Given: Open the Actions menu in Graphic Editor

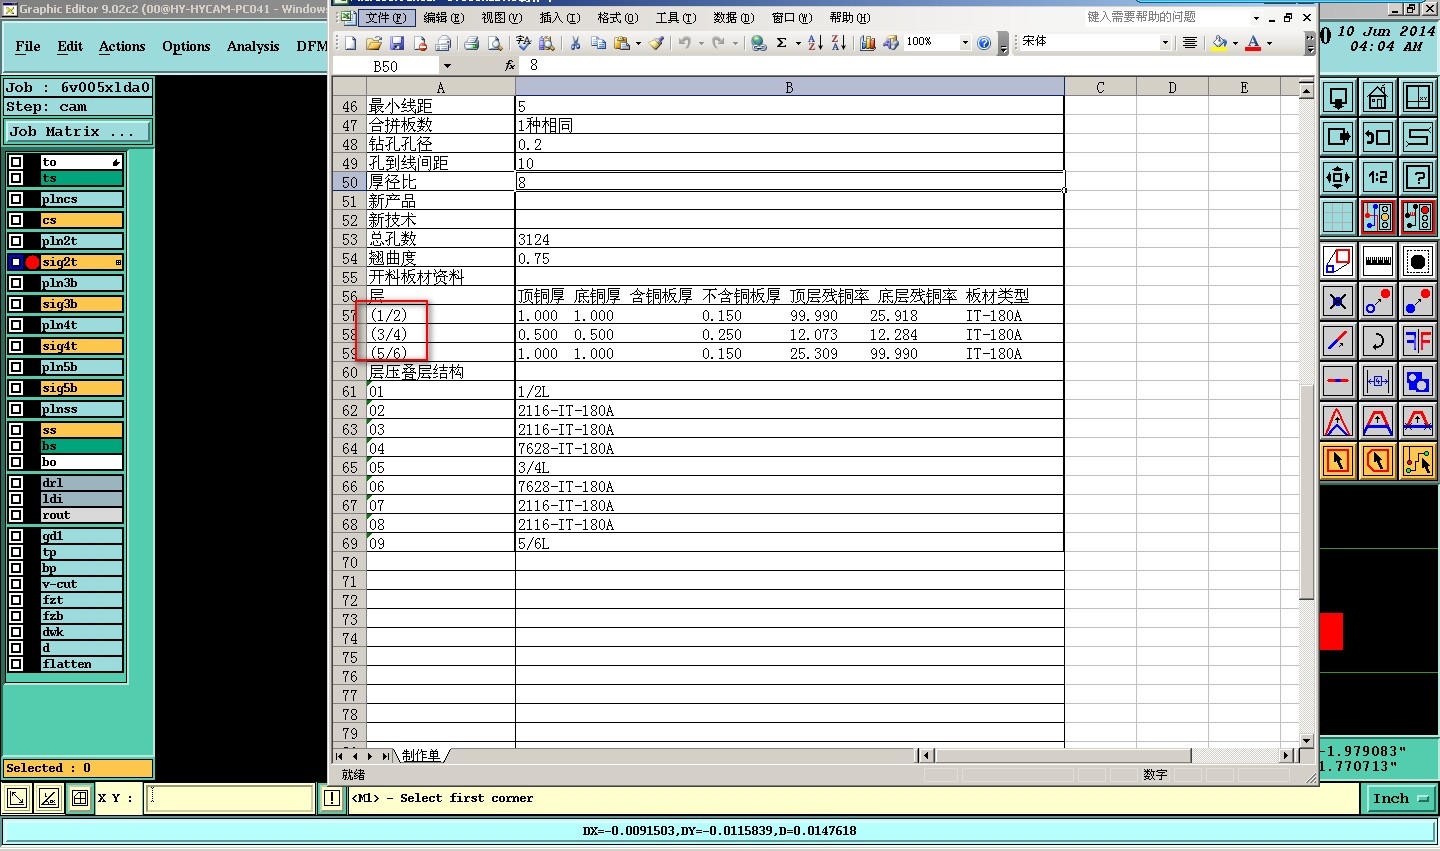Looking at the screenshot, I should 122,46.
